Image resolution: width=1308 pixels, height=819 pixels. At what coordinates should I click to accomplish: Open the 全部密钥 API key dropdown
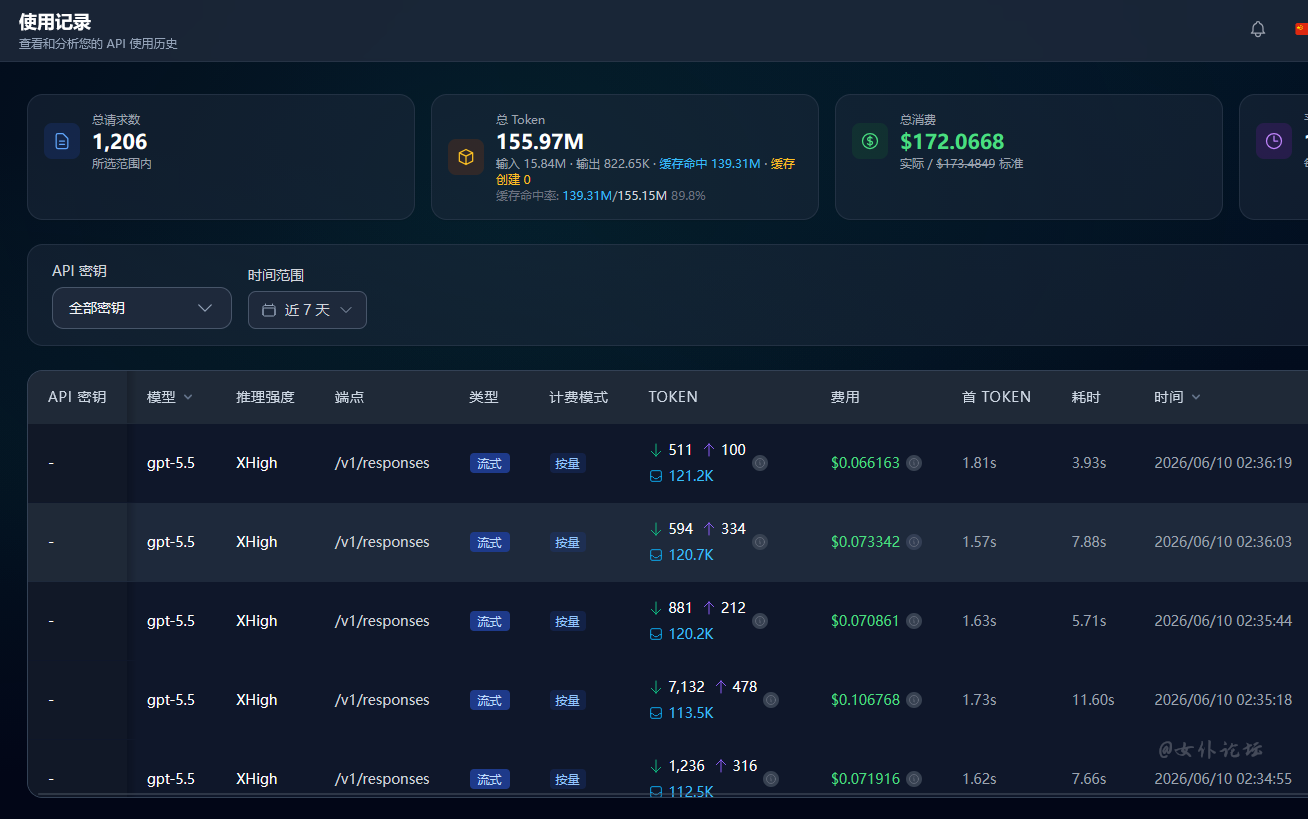click(x=142, y=308)
